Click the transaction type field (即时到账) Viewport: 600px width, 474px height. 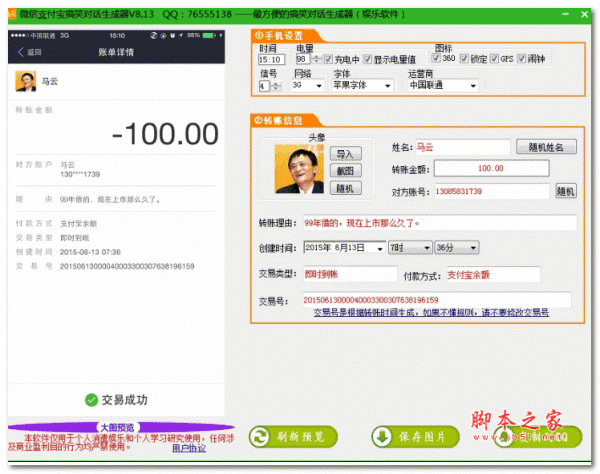pos(350,274)
